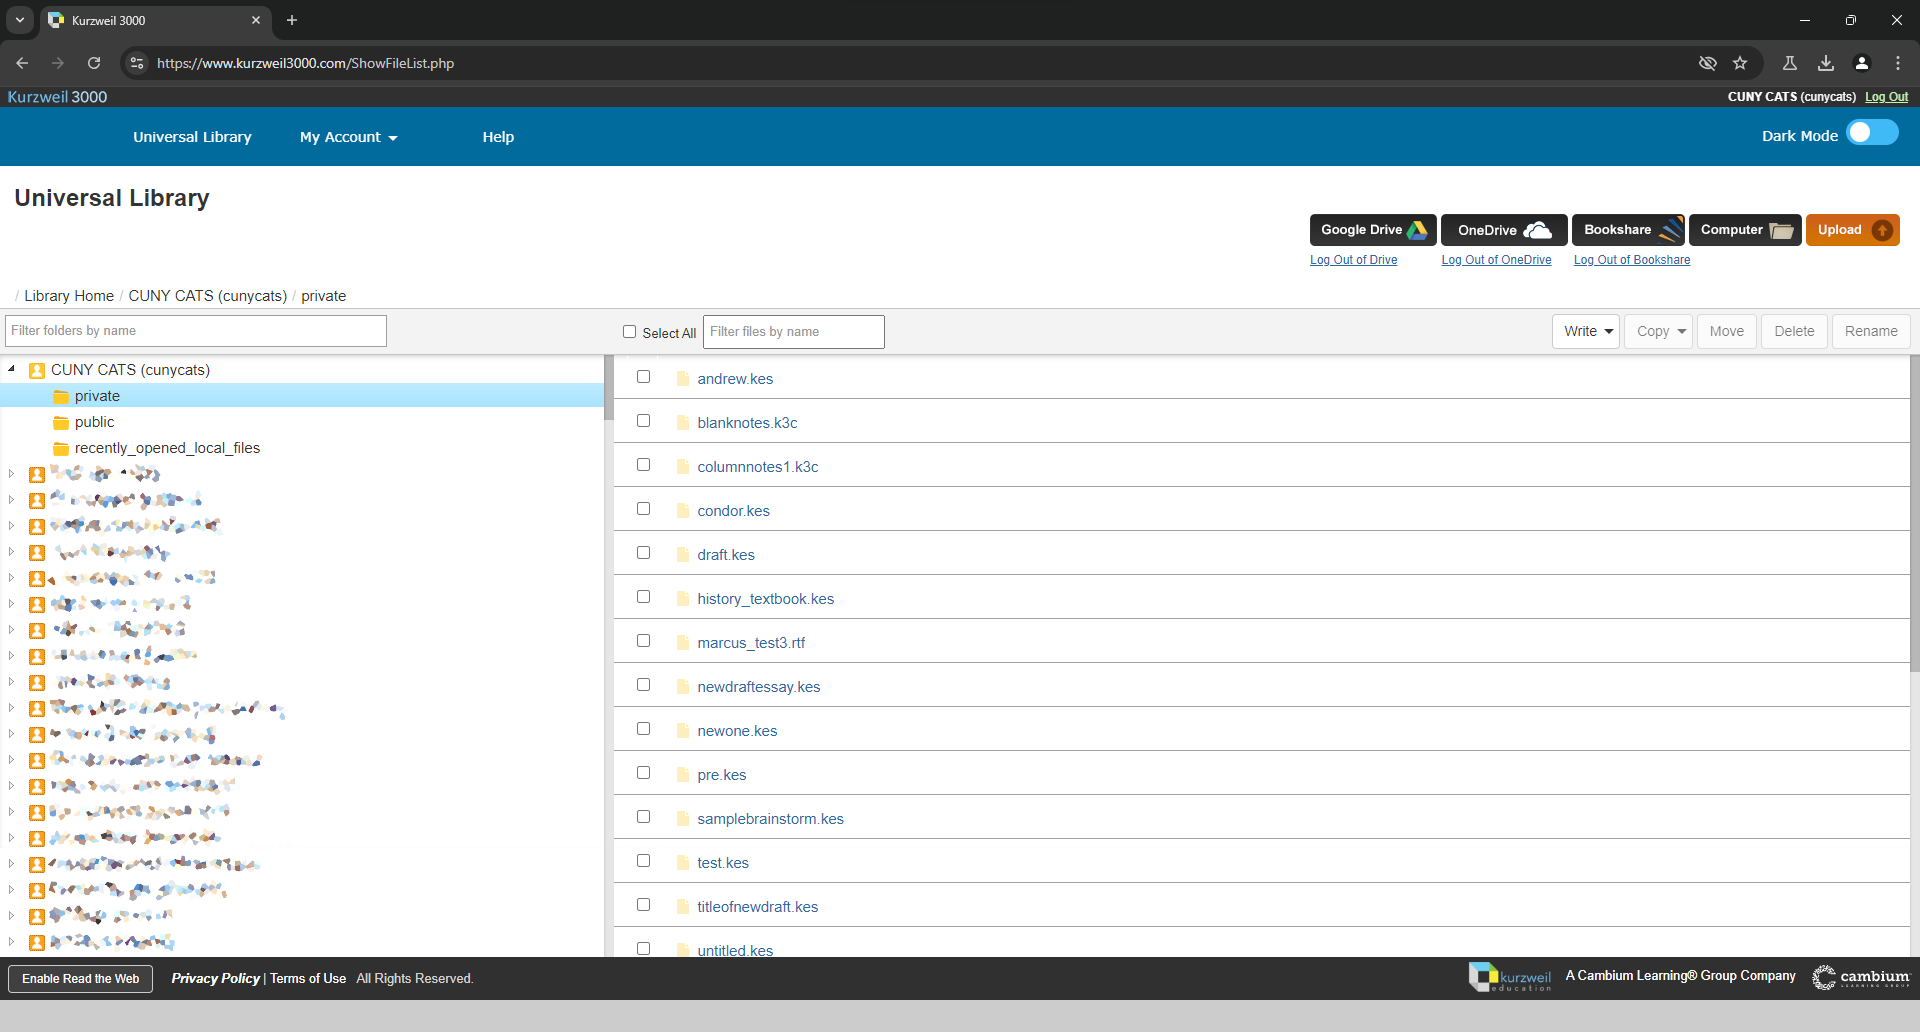Open Terms of Use link
The width and height of the screenshot is (1920, 1032).
coord(308,979)
